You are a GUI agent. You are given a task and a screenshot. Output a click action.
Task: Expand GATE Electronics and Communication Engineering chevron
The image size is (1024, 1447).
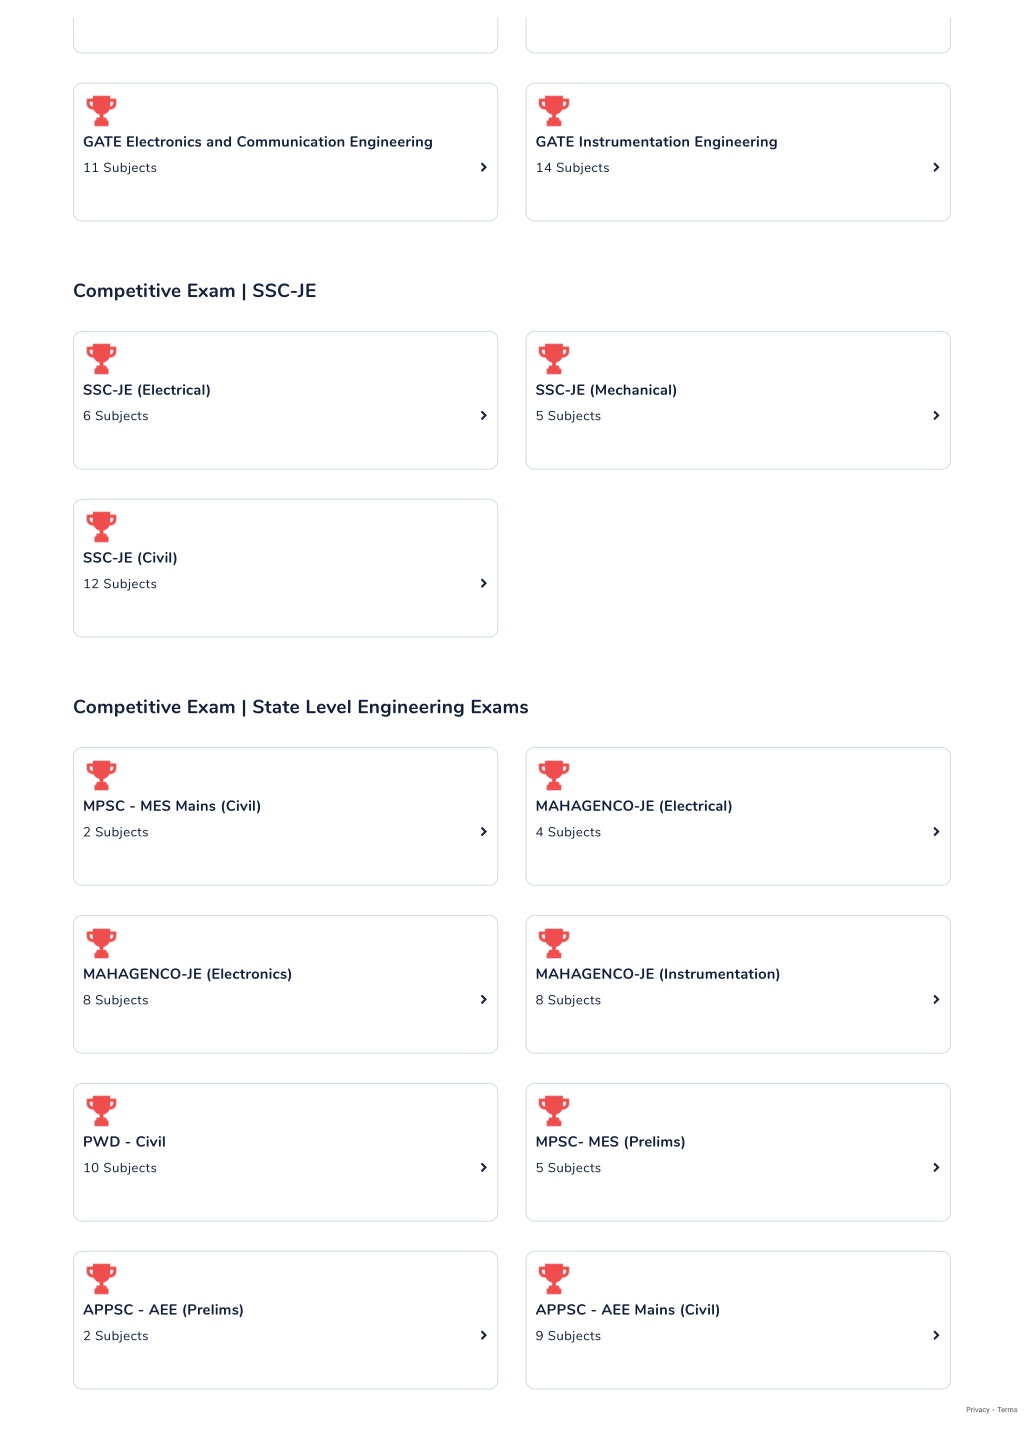(484, 167)
